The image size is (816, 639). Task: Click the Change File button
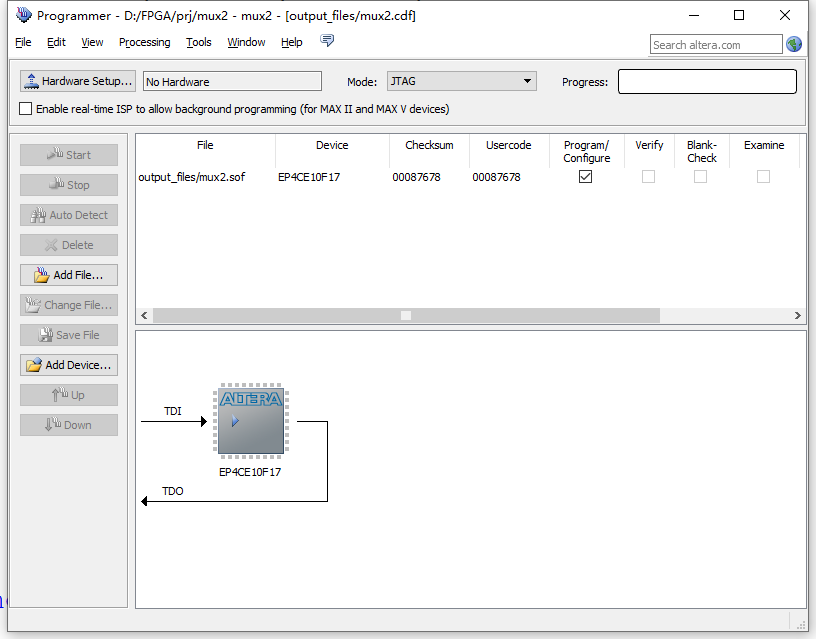pos(69,305)
